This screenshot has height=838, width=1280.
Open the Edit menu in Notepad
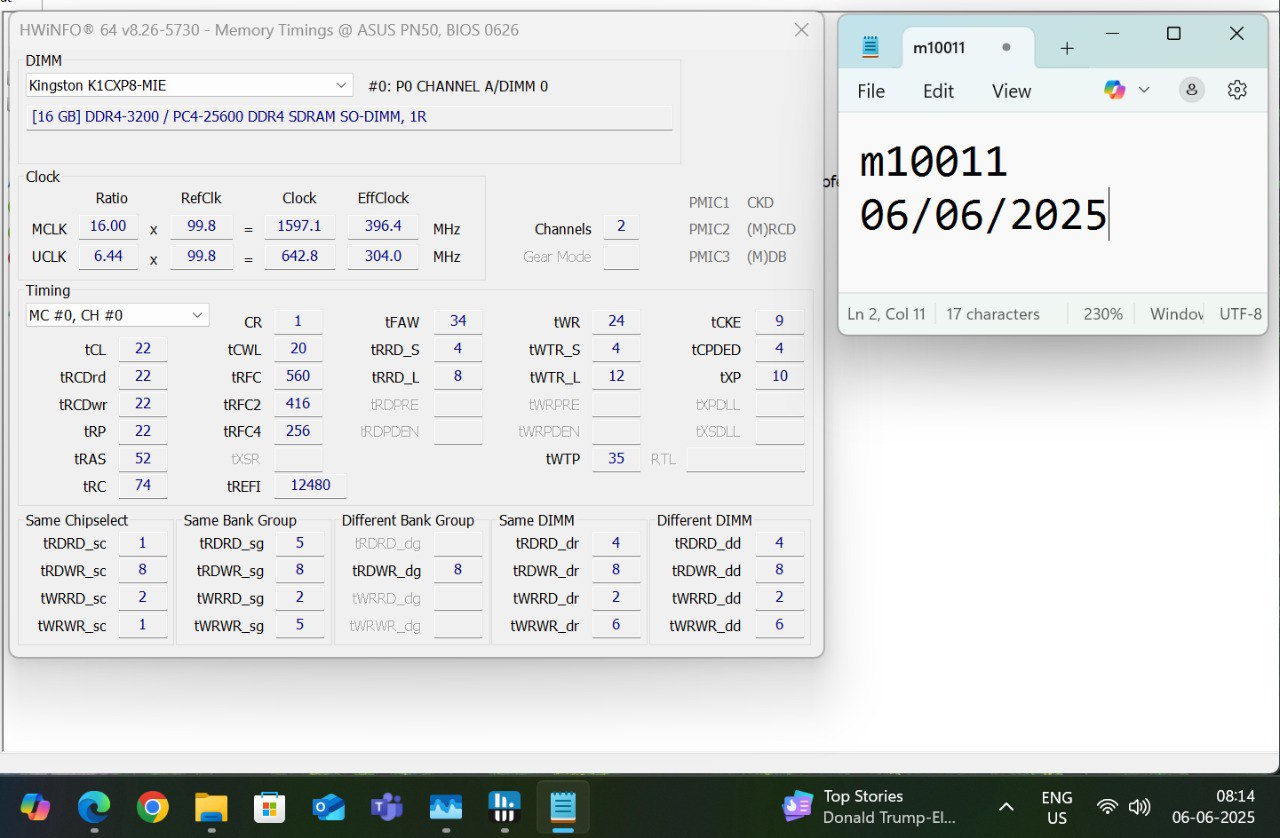coord(938,91)
